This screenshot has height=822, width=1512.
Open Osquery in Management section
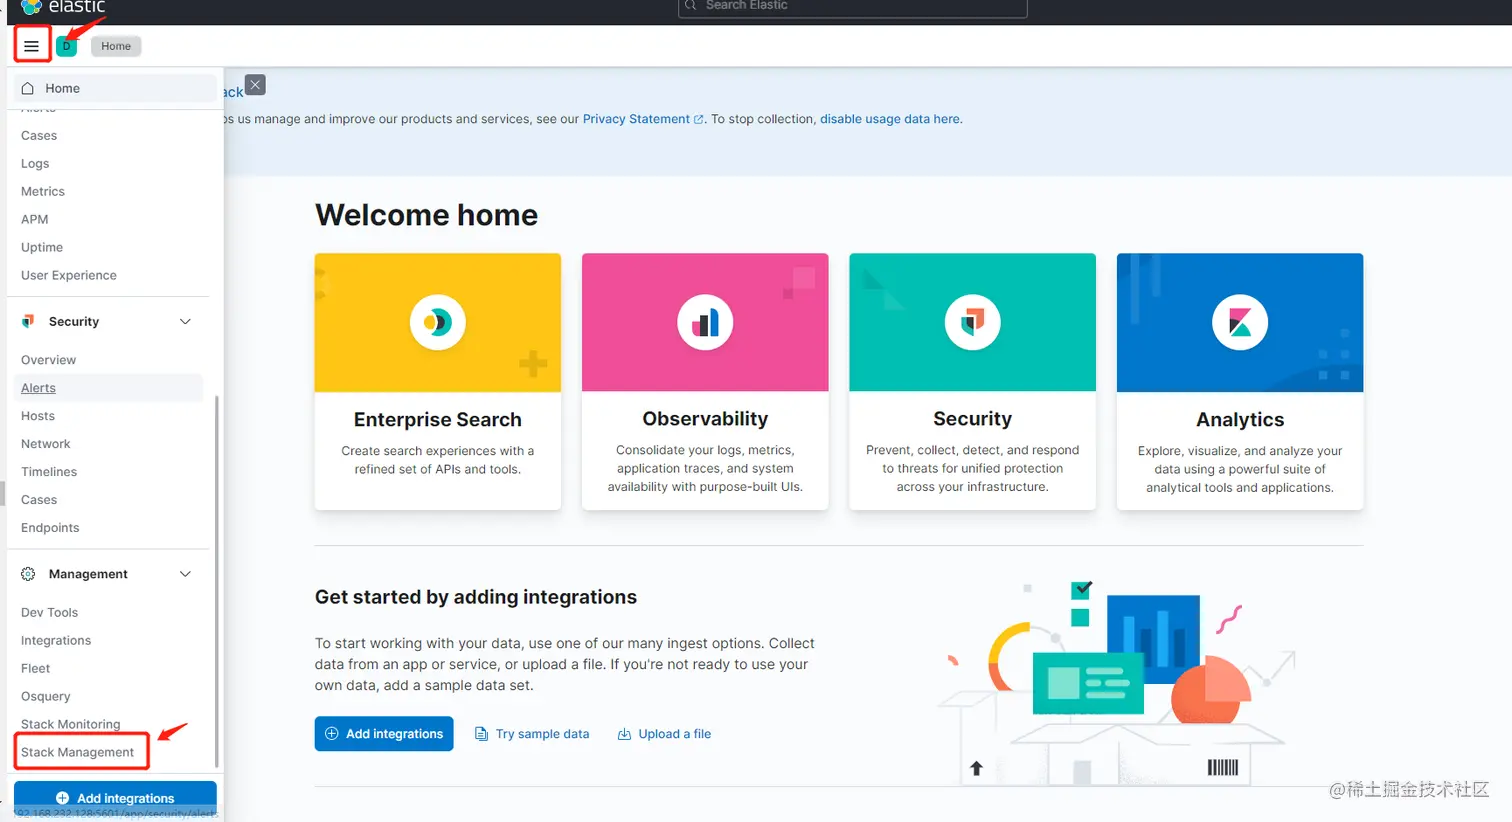46,696
